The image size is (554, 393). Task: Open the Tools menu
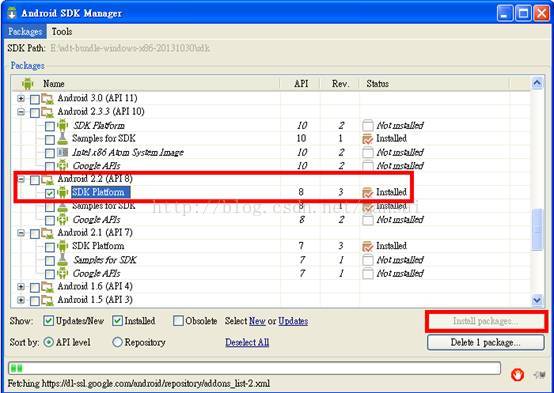pyautogui.click(x=62, y=31)
